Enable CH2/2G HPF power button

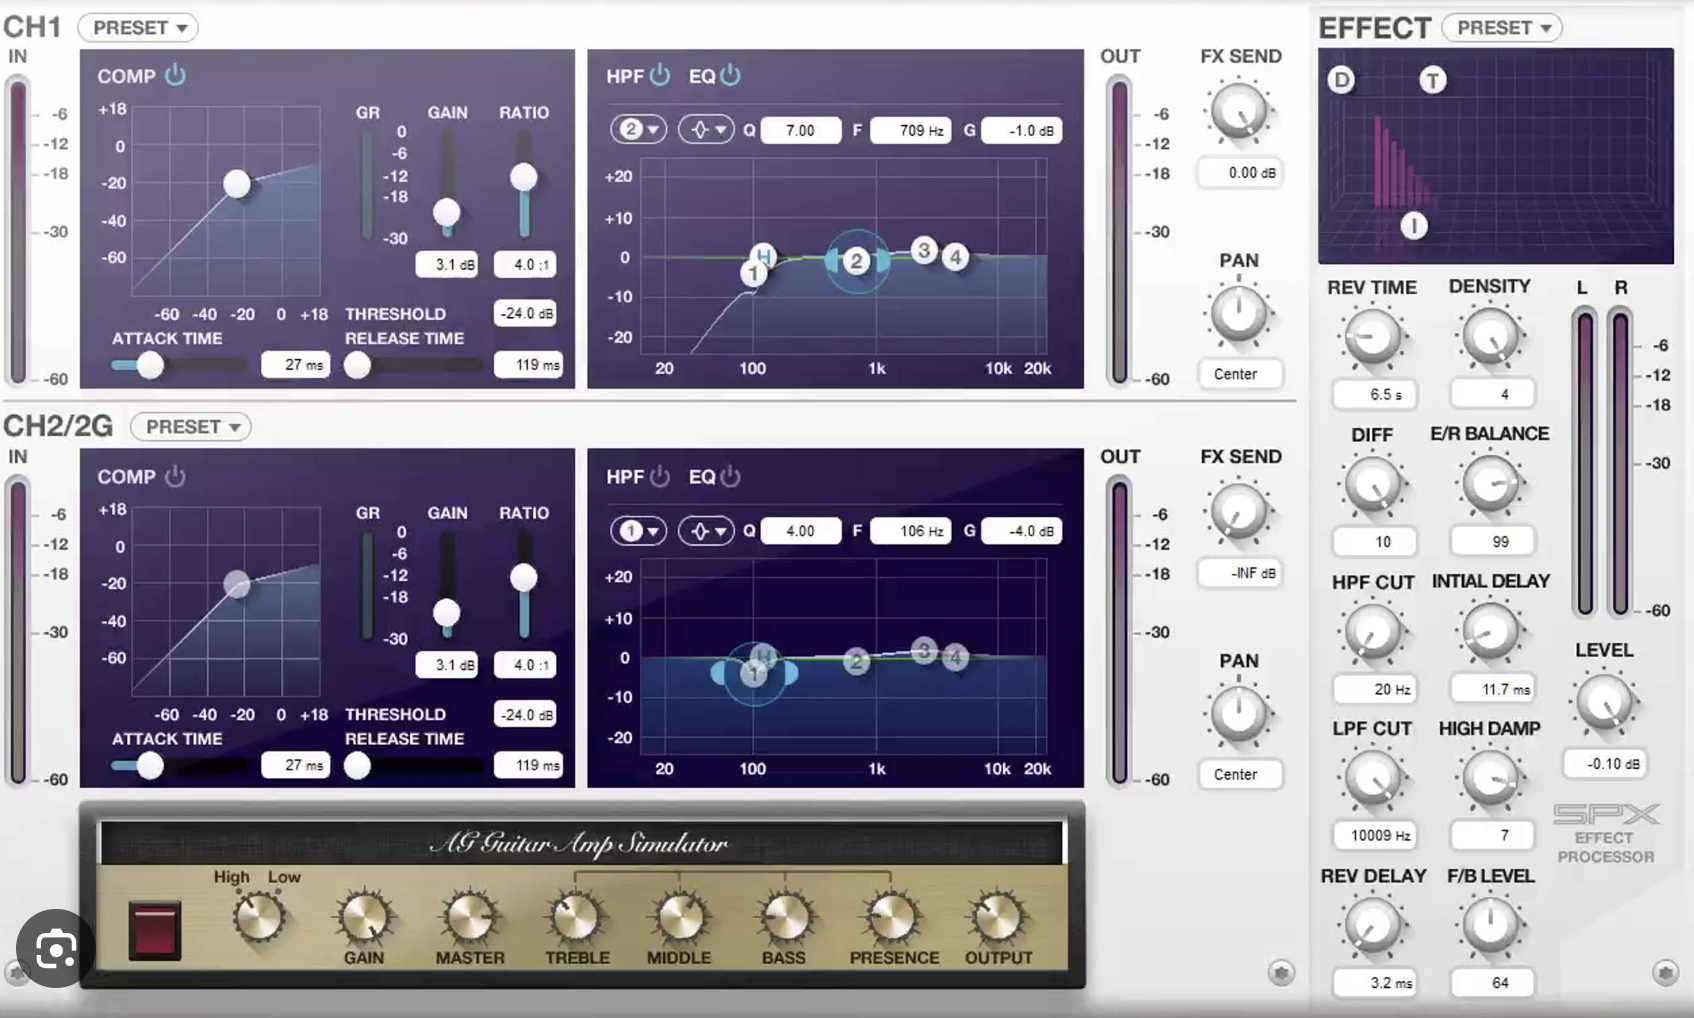(x=660, y=476)
